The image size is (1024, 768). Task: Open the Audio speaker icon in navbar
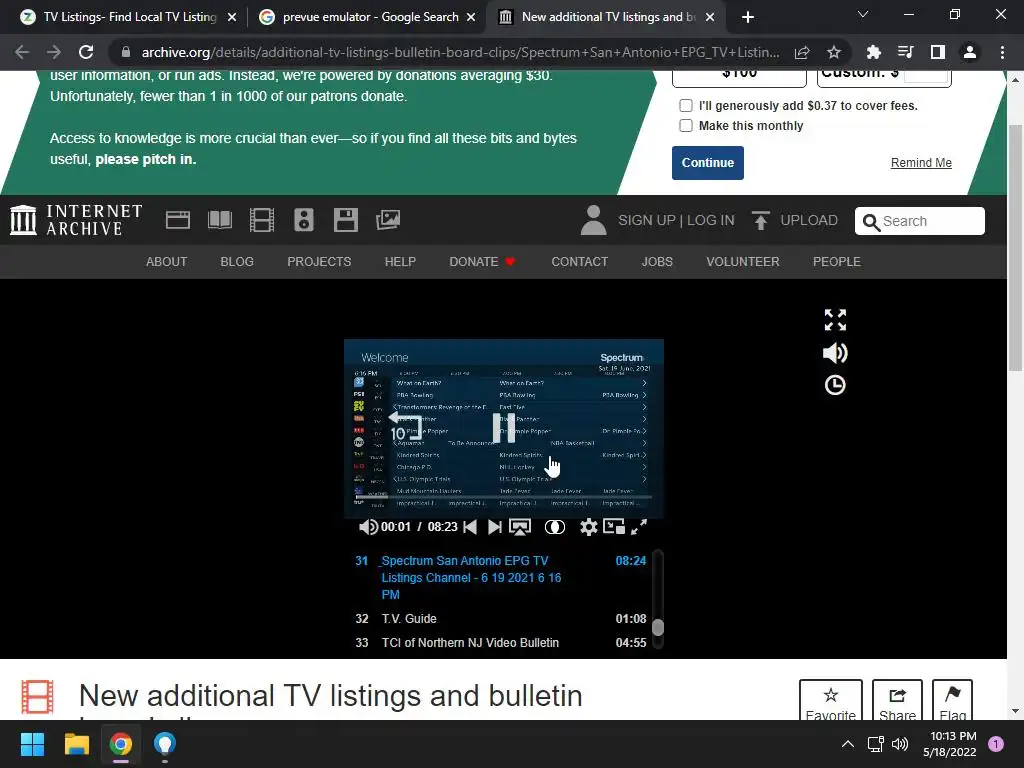point(304,220)
